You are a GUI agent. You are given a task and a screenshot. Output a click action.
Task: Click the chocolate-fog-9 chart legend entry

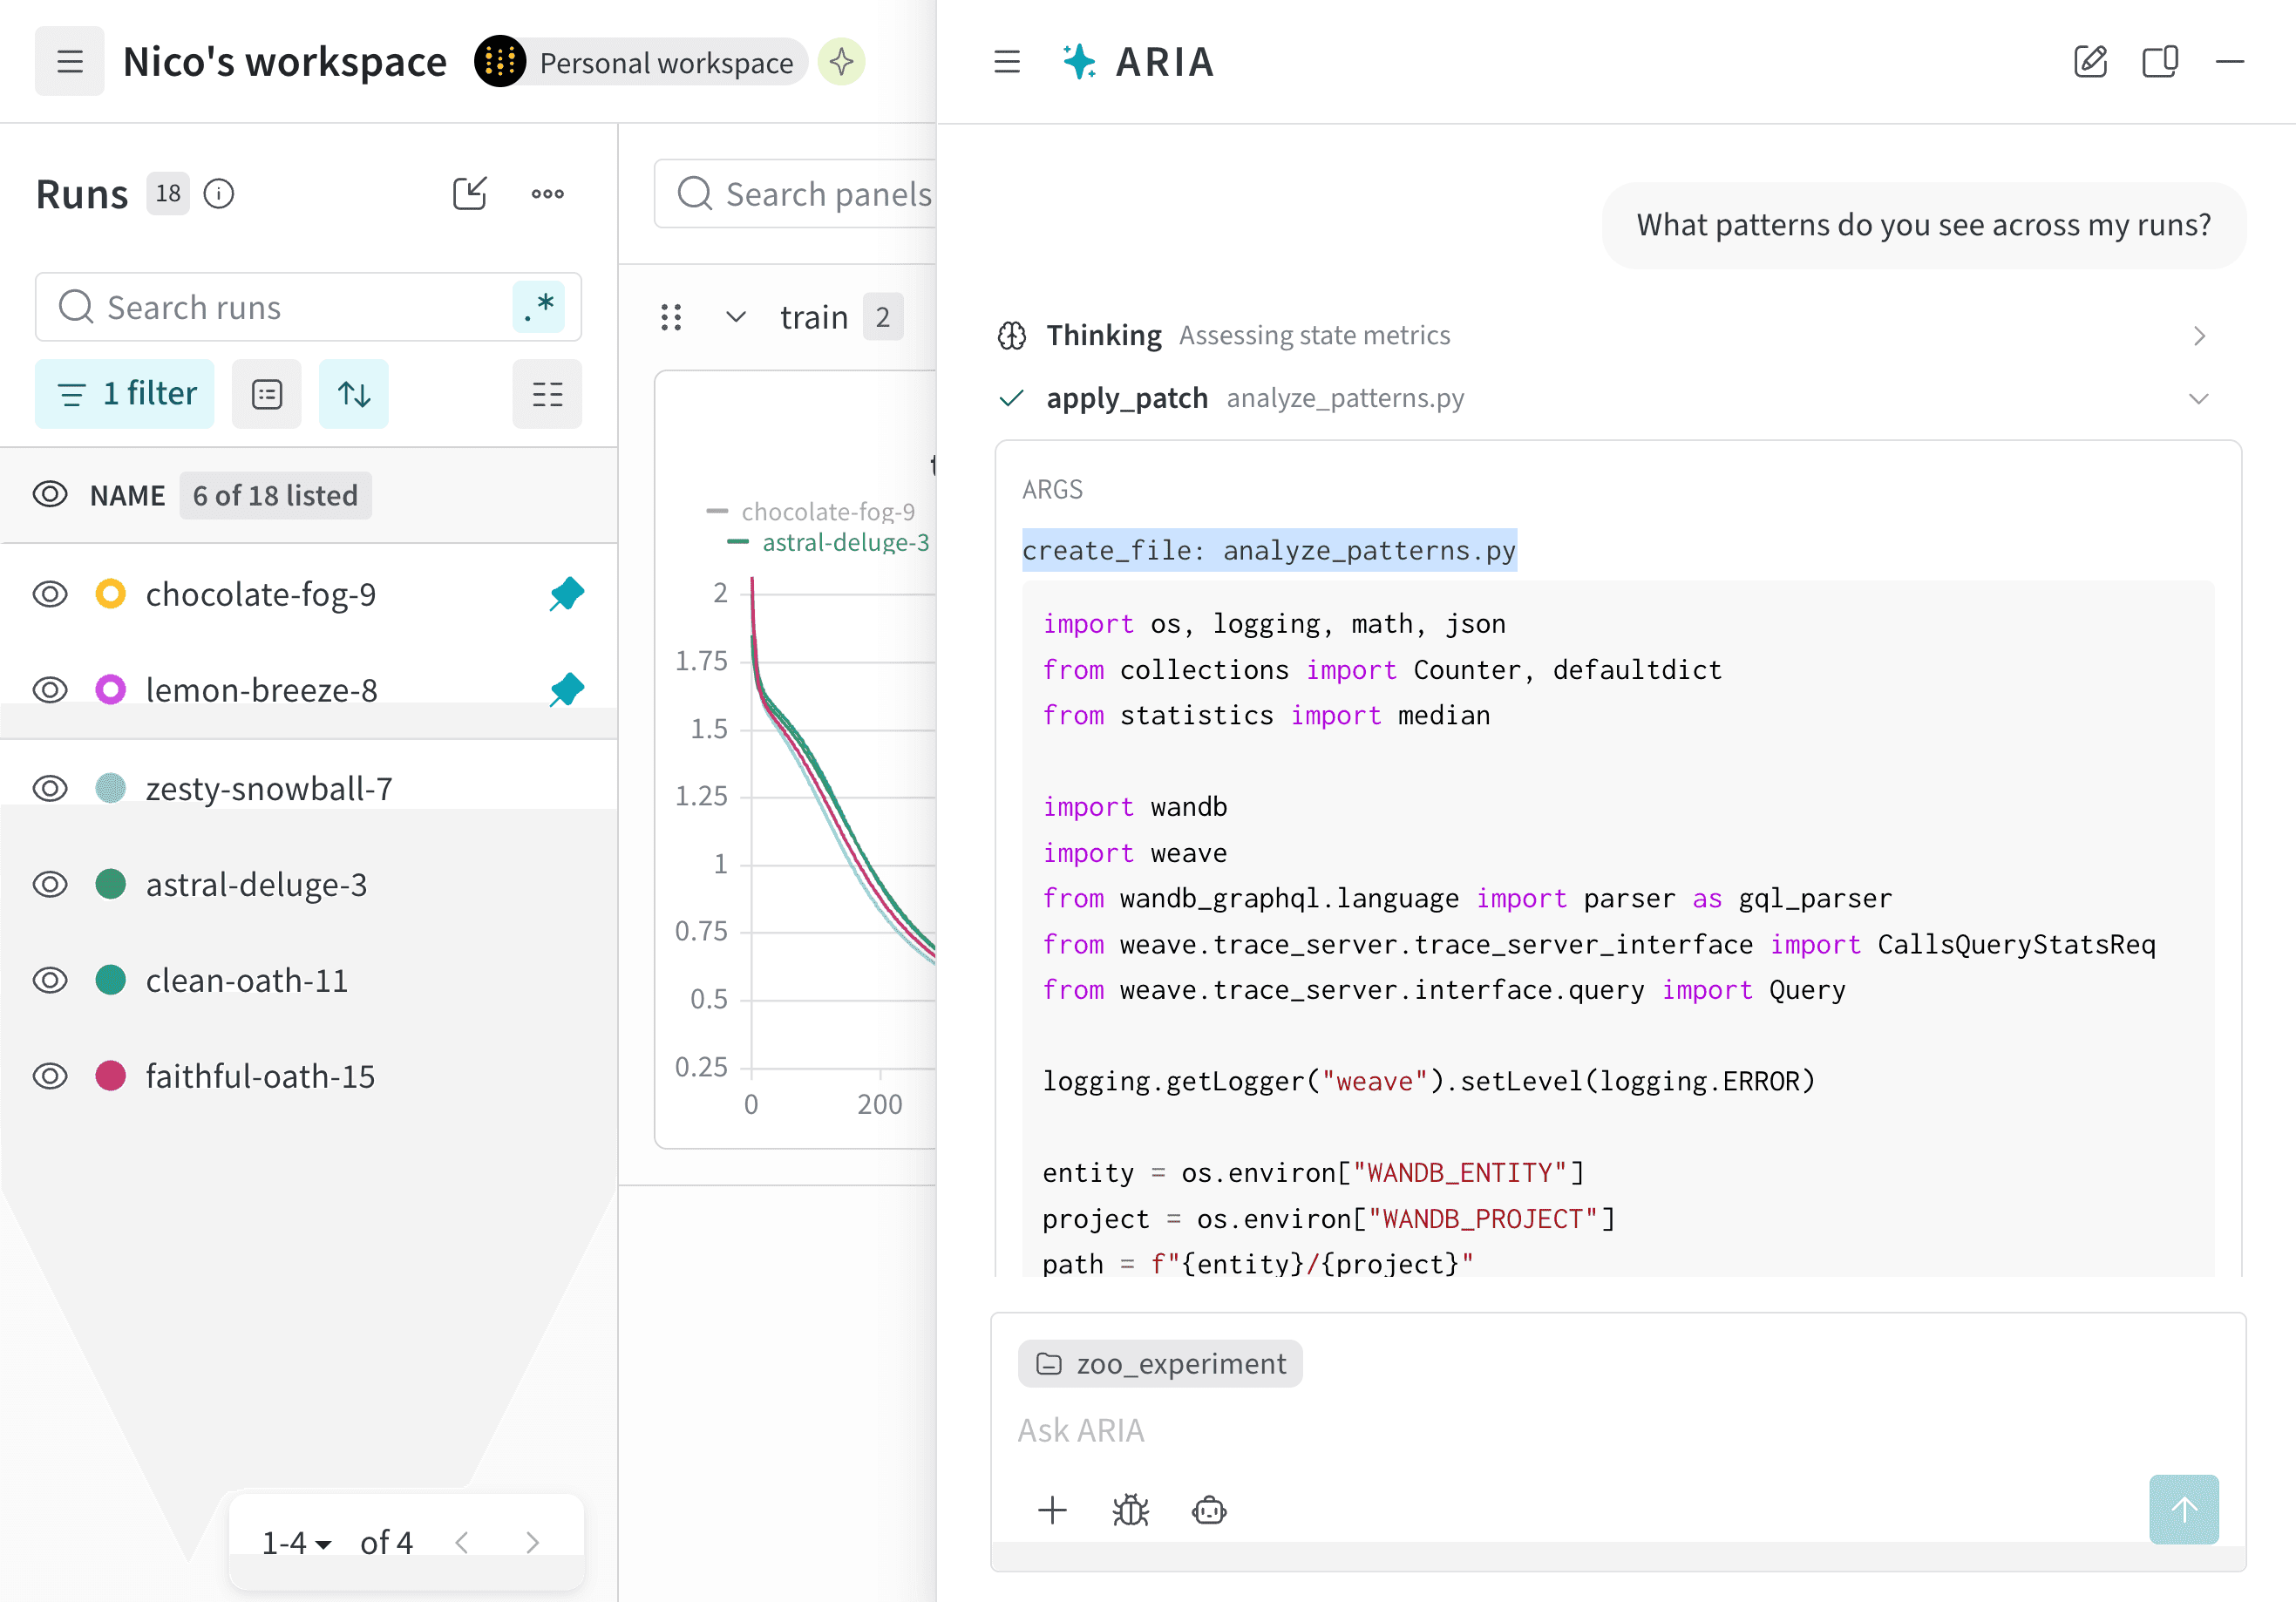tap(811, 512)
